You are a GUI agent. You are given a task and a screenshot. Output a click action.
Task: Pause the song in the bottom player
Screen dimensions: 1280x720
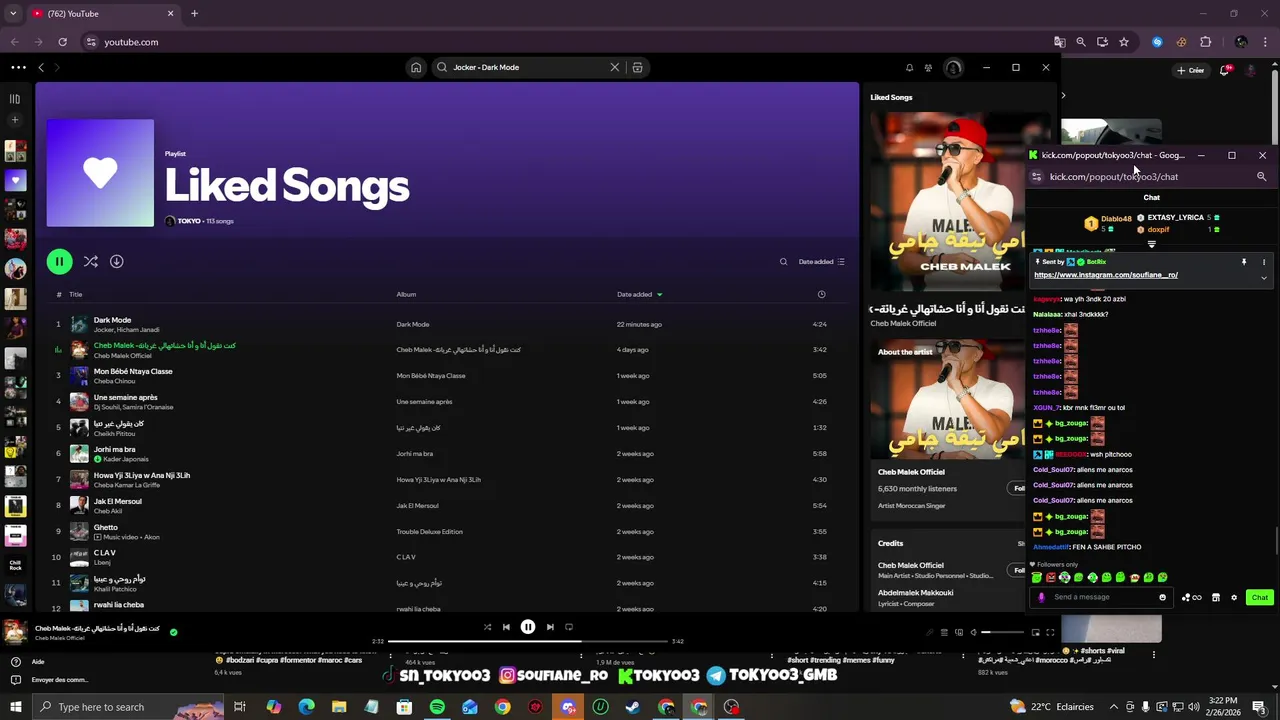click(528, 627)
